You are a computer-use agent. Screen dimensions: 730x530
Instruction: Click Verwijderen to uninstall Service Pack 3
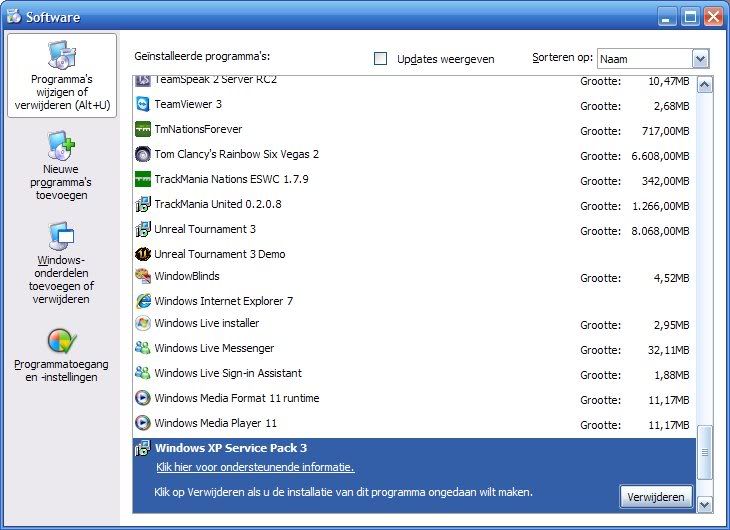click(x=656, y=497)
